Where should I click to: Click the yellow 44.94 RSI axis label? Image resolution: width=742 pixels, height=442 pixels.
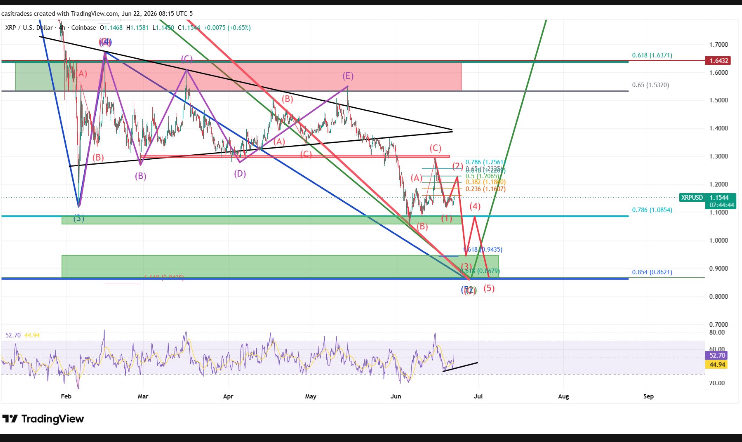[x=716, y=364]
